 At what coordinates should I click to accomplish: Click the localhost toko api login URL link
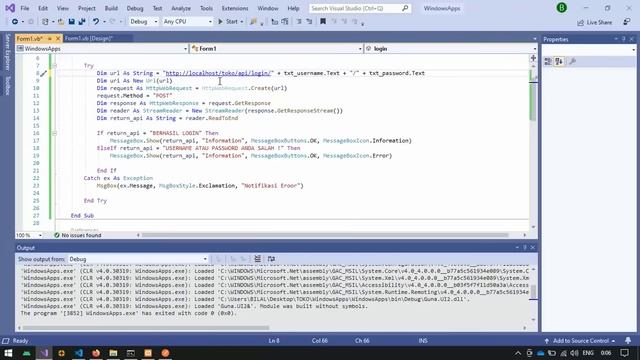click(218, 73)
